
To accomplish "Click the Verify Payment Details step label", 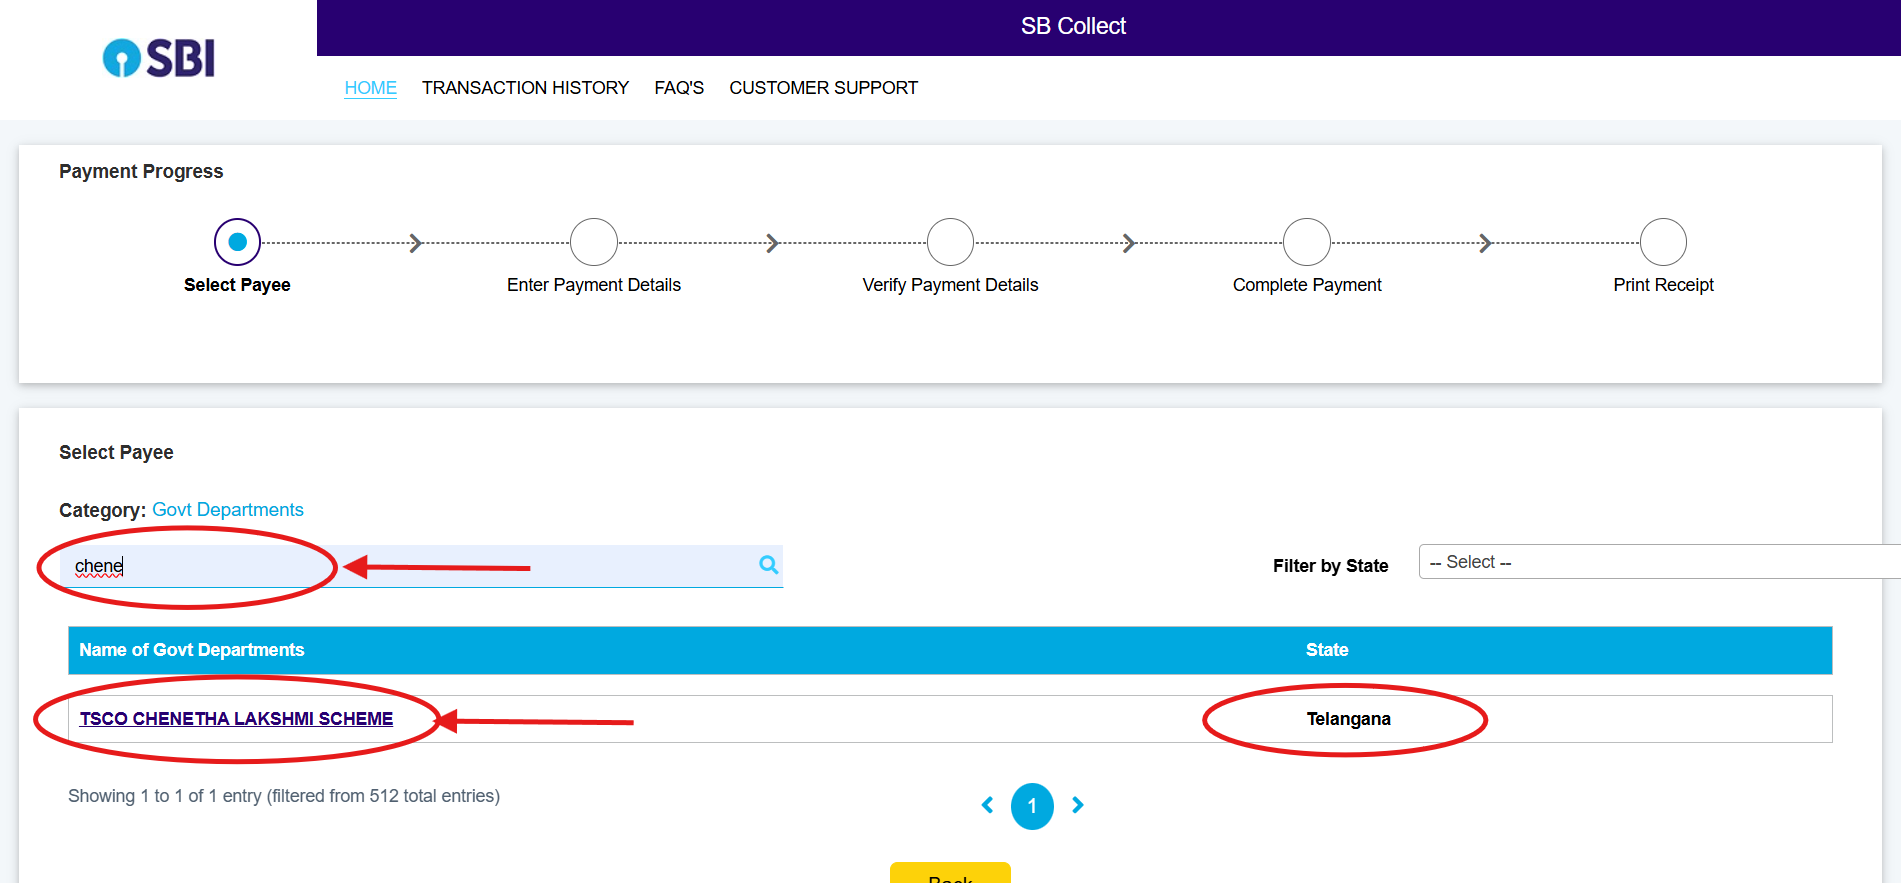I will pyautogui.click(x=950, y=285).
